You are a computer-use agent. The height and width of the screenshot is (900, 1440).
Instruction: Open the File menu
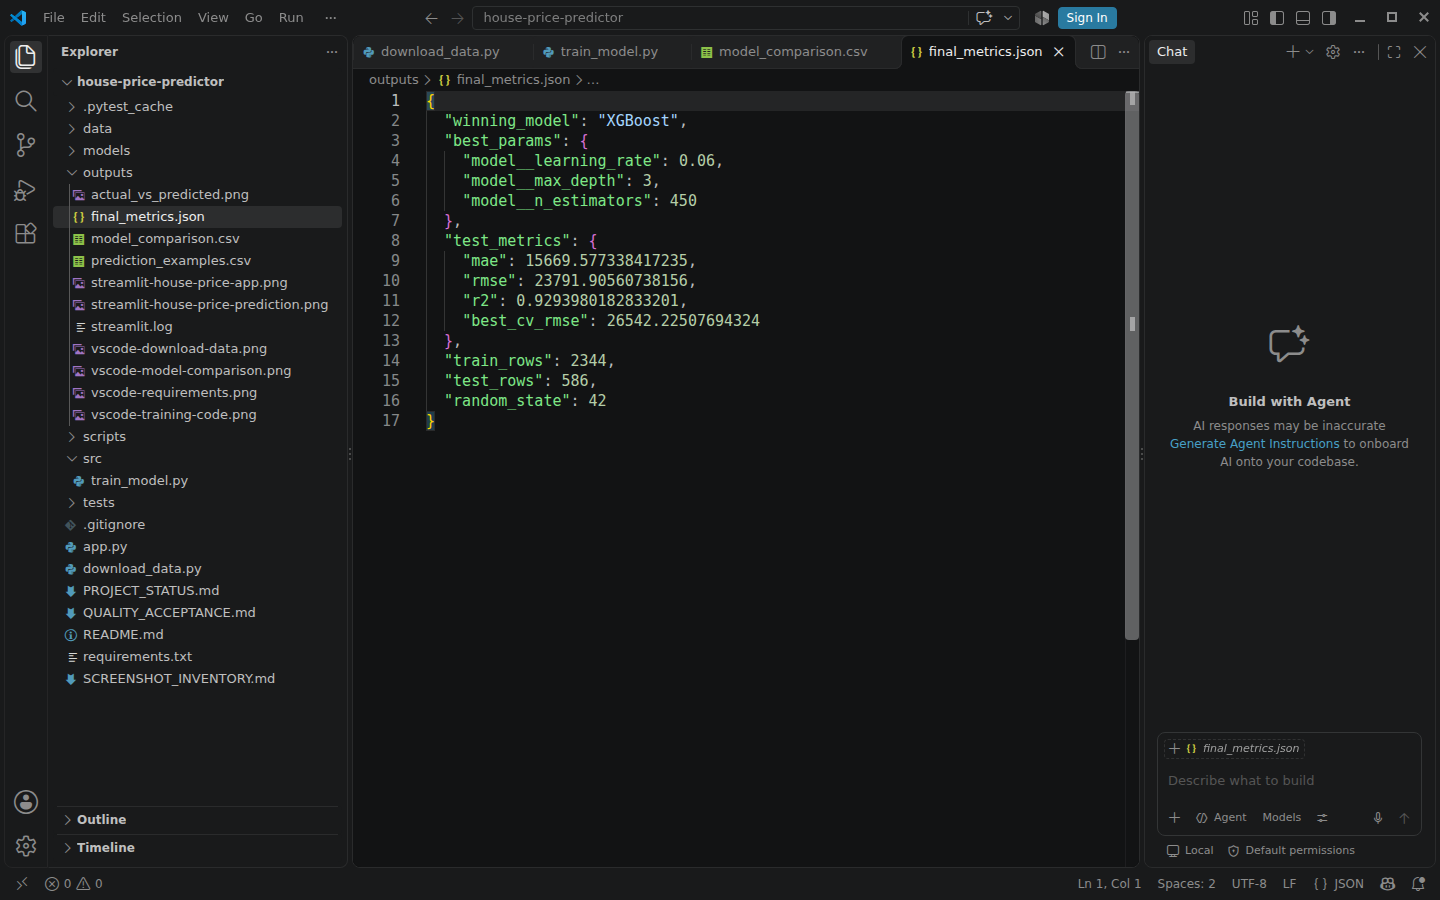54,18
